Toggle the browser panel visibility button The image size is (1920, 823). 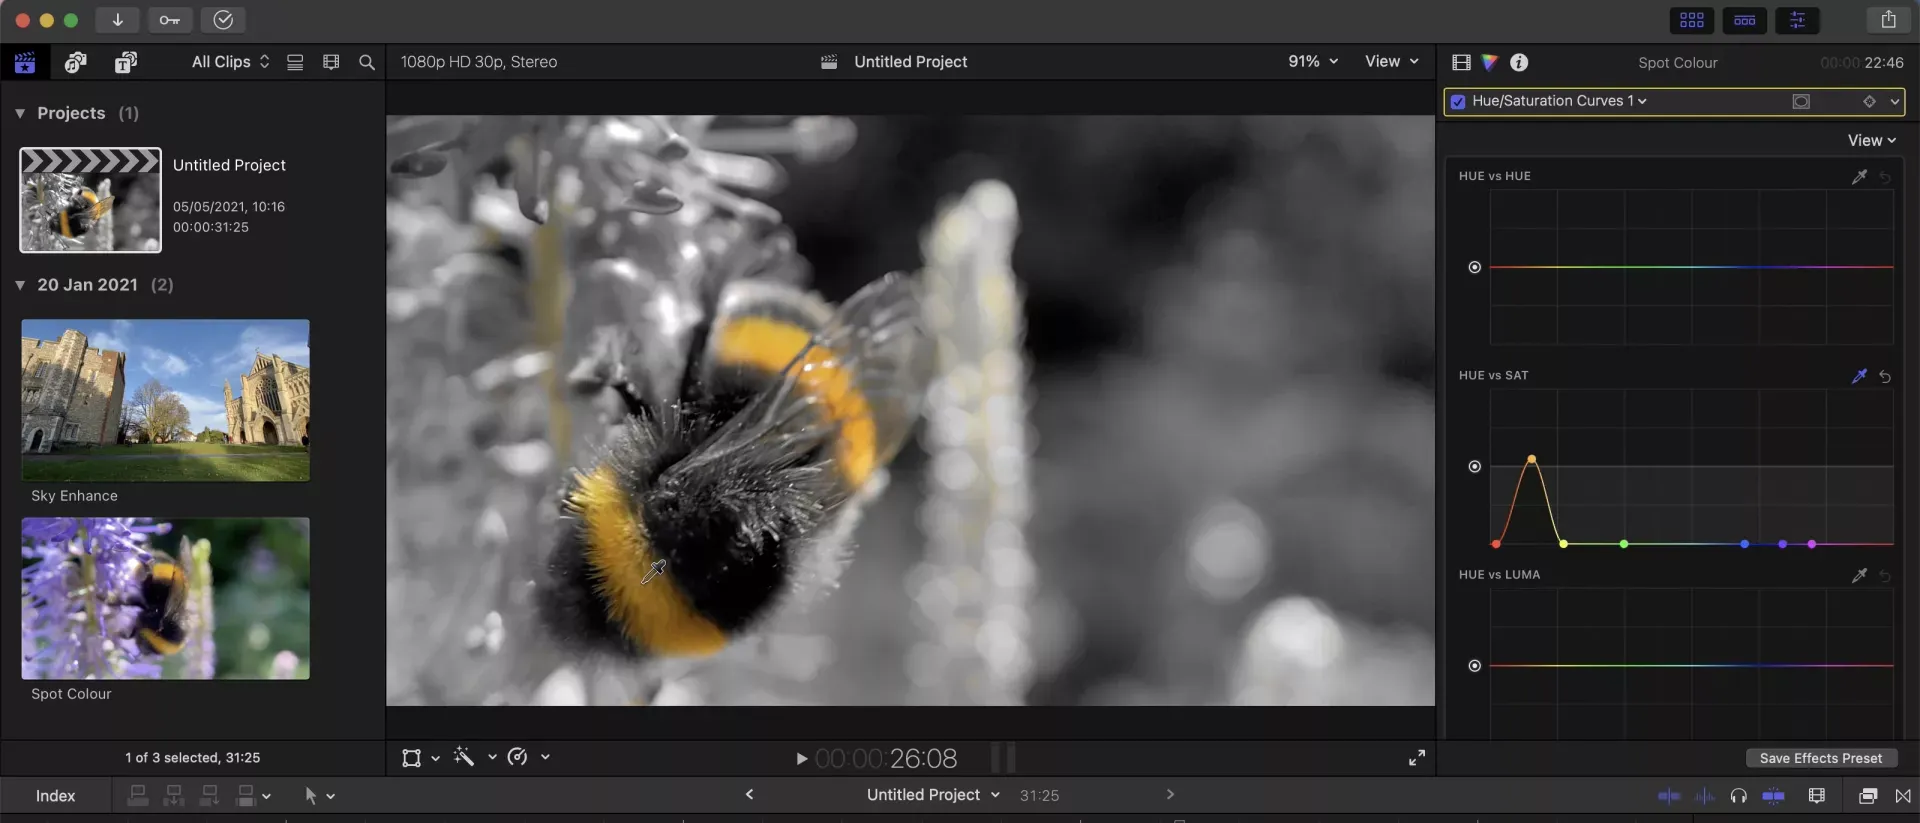[1692, 20]
